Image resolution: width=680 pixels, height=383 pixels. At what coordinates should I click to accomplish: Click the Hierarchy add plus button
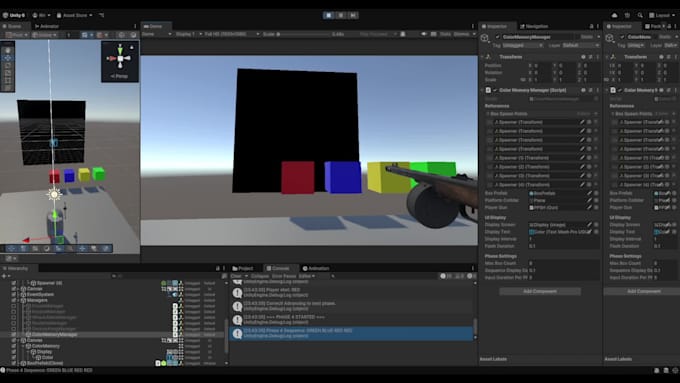4,276
